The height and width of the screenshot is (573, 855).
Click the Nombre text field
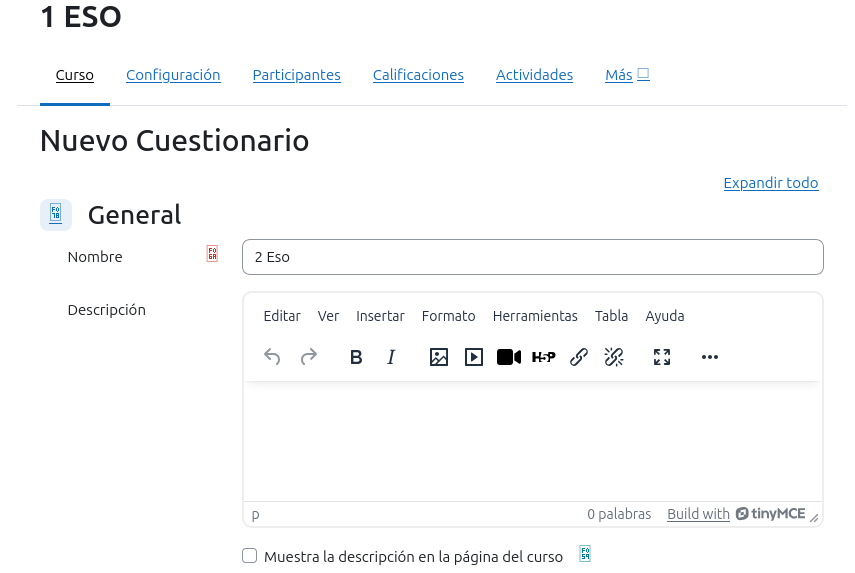(x=532, y=257)
